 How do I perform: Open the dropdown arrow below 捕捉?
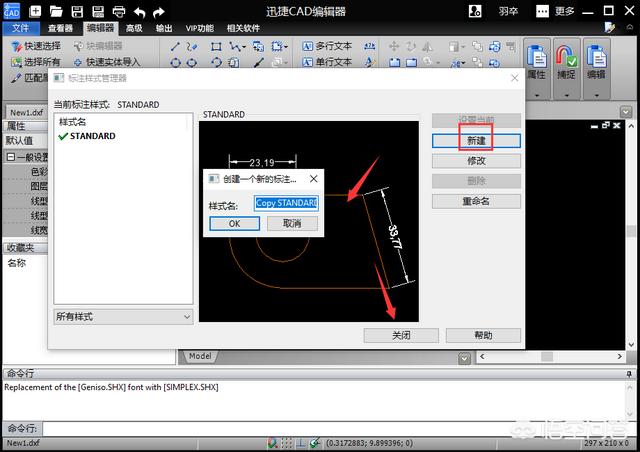(x=567, y=95)
